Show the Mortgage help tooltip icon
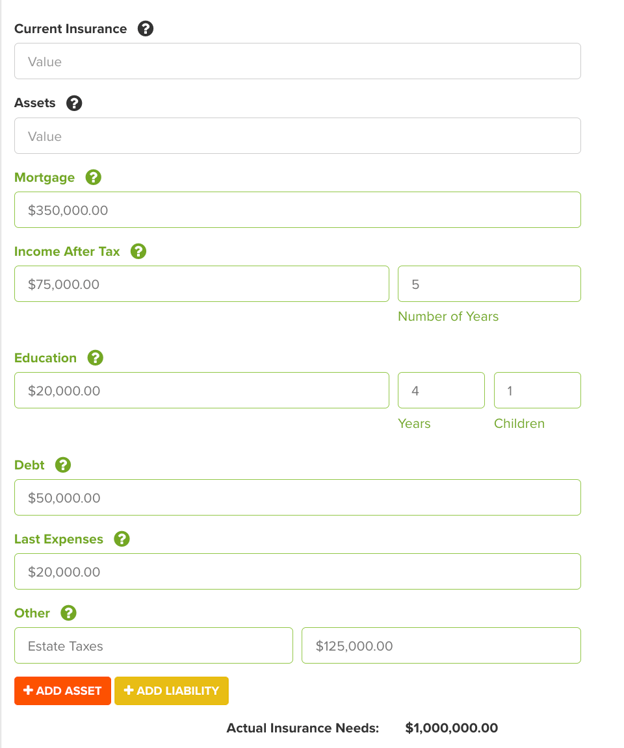624x748 pixels. click(x=94, y=177)
